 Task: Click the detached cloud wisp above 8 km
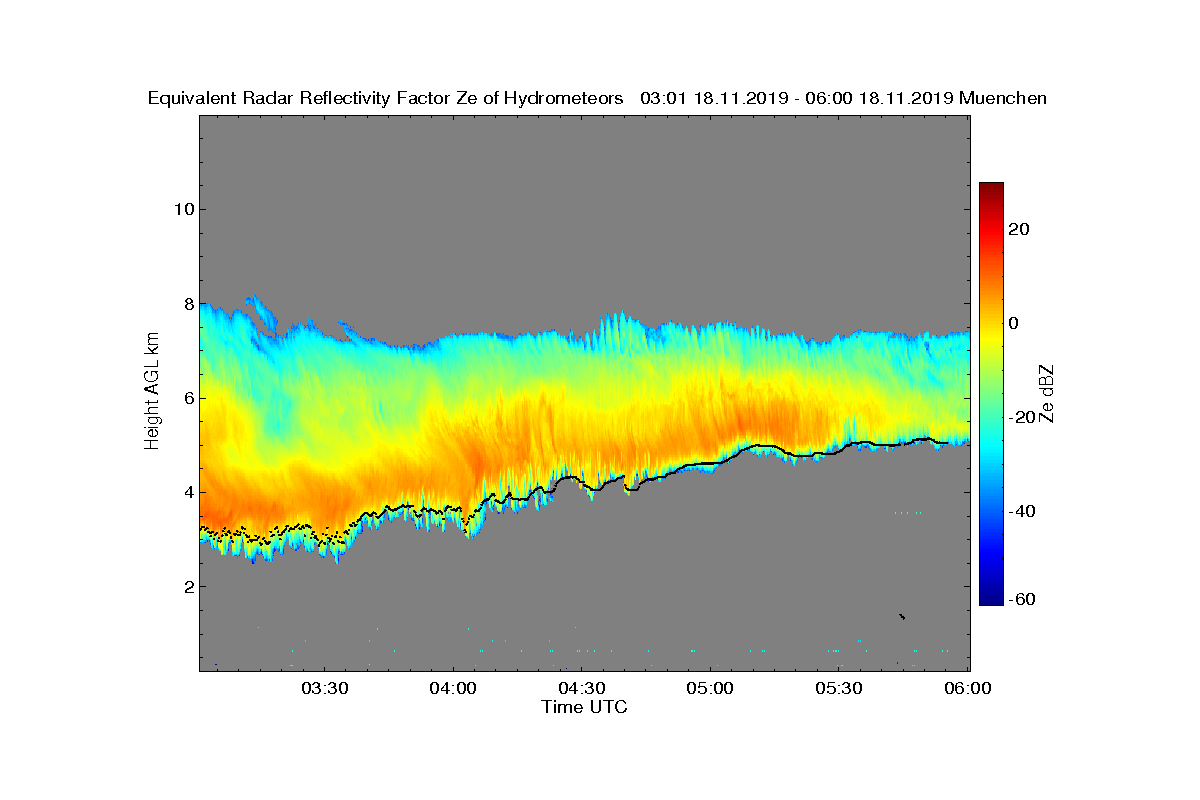(x=262, y=312)
